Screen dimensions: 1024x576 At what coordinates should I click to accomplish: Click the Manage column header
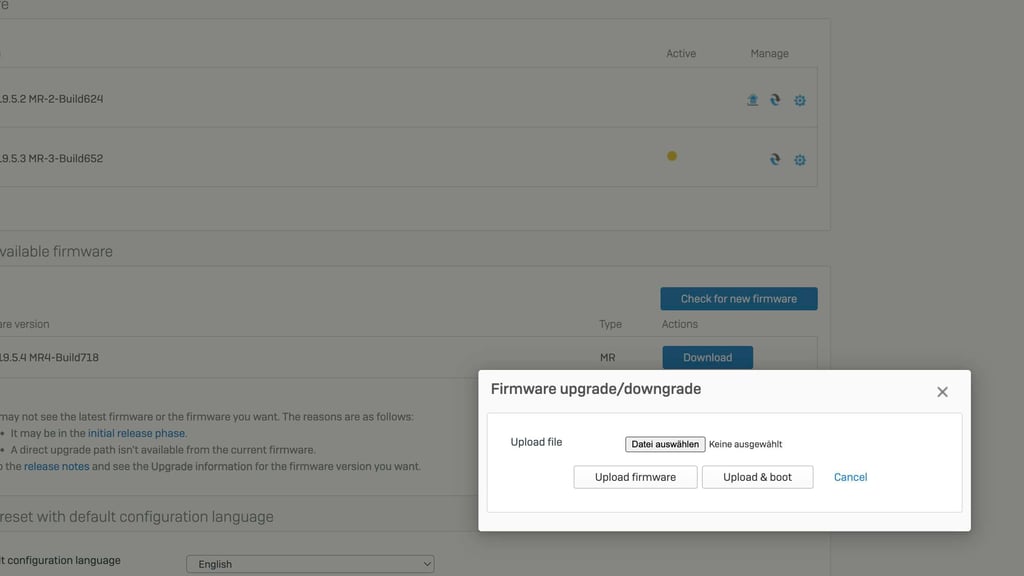(769, 54)
